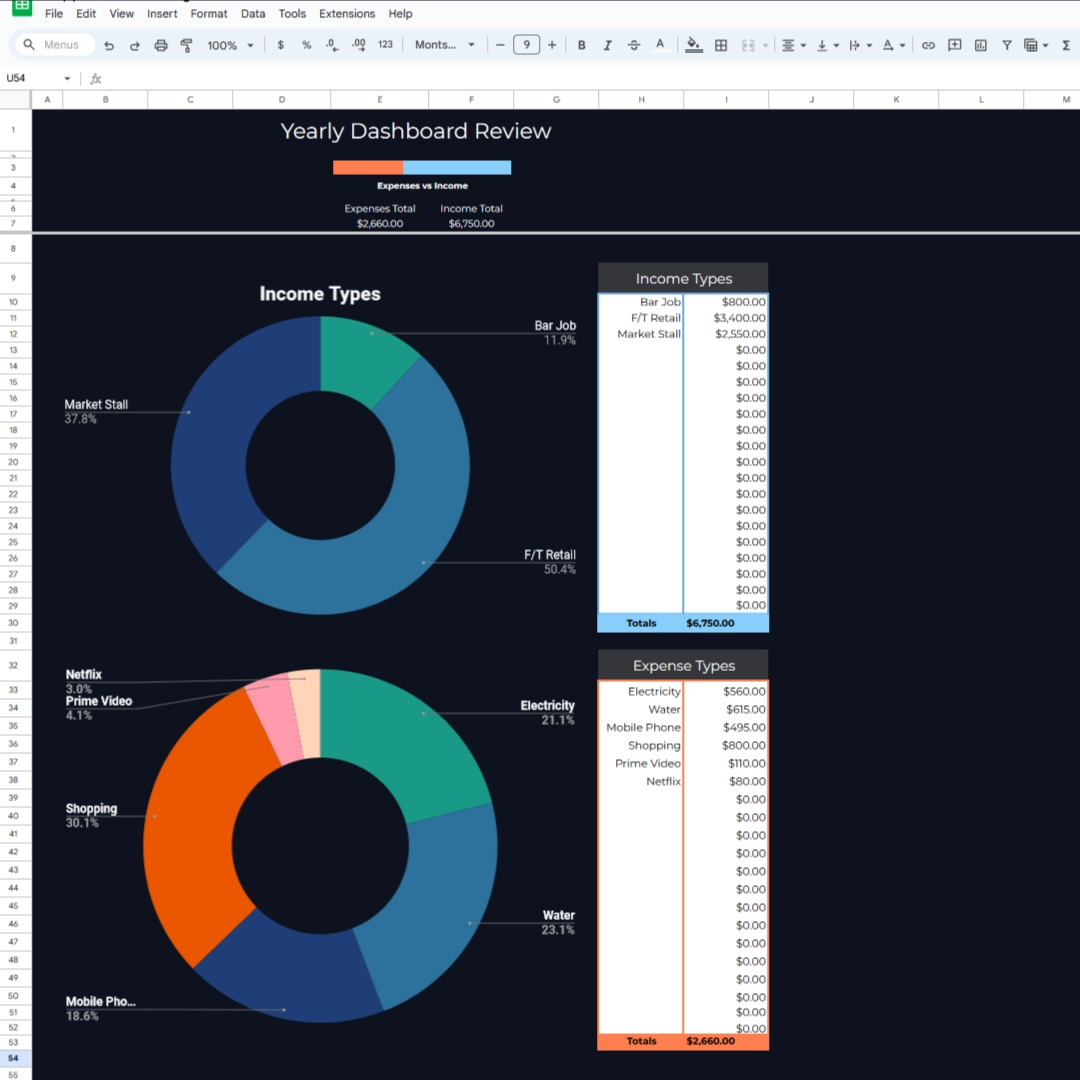Click the Insert chart icon
The image size is (1080, 1080).
click(980, 45)
